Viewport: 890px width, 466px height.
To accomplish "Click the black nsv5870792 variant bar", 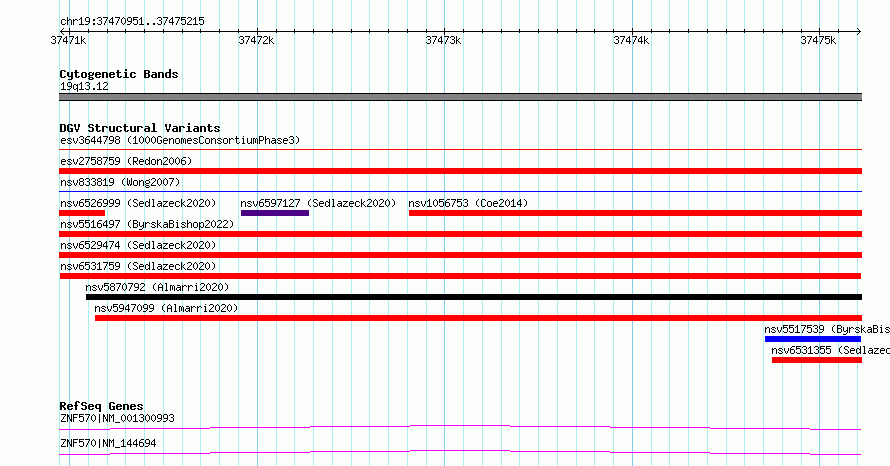I will point(474,297).
